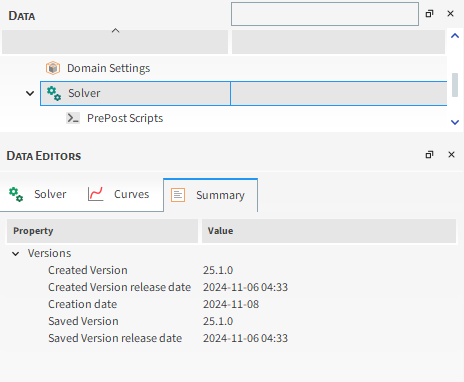Click Saved Version release date value

245,338
